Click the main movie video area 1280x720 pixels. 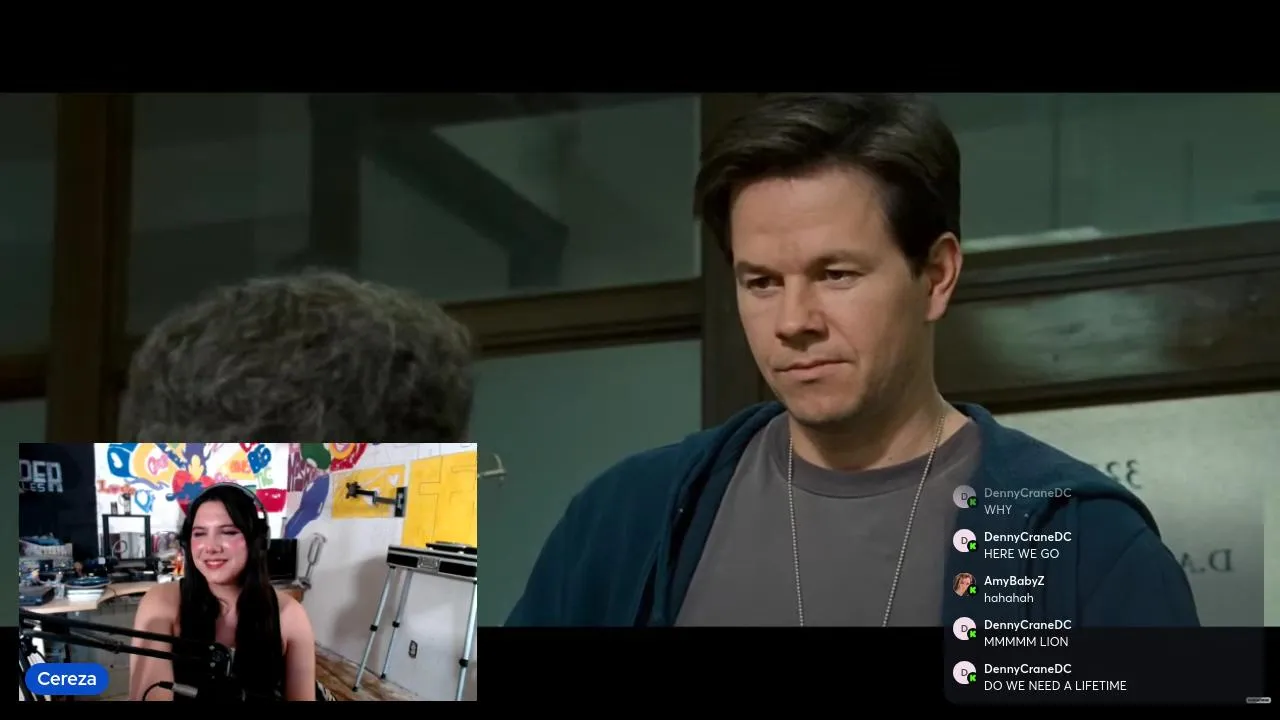tap(640, 360)
